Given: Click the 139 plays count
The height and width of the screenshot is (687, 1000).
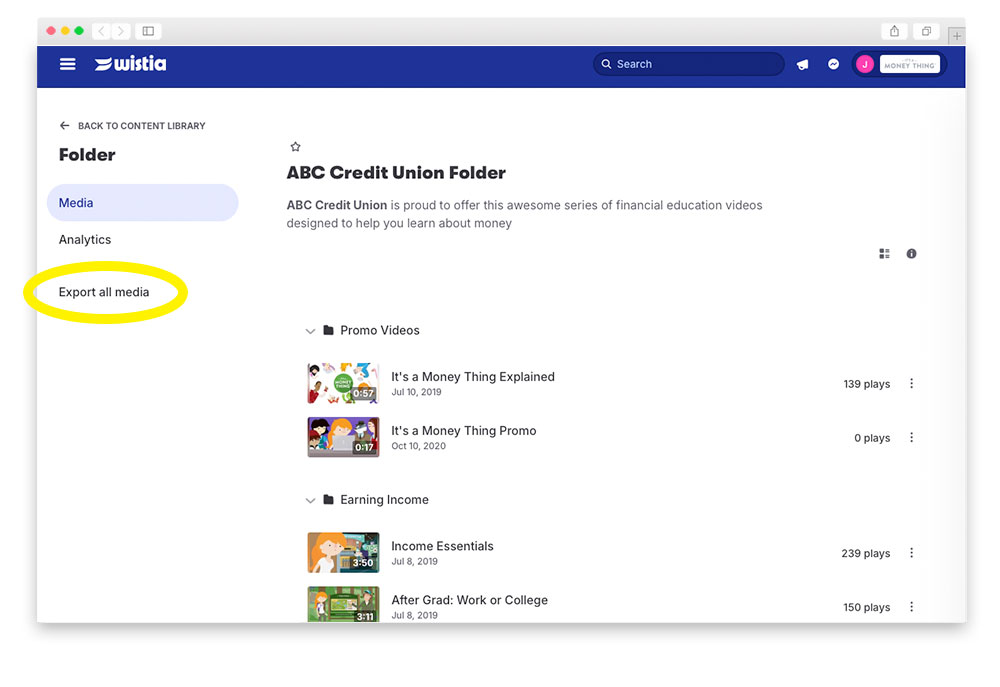Looking at the screenshot, I should click(x=867, y=384).
